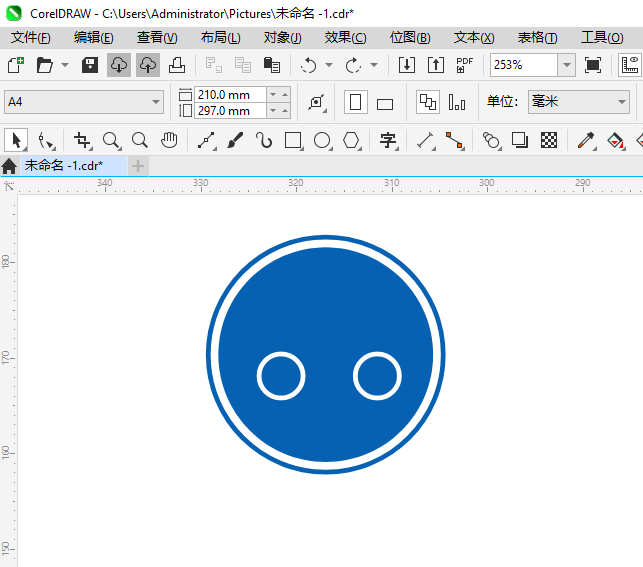Select the Color Eyedropper tool
The height and width of the screenshot is (567, 643).
click(586, 140)
